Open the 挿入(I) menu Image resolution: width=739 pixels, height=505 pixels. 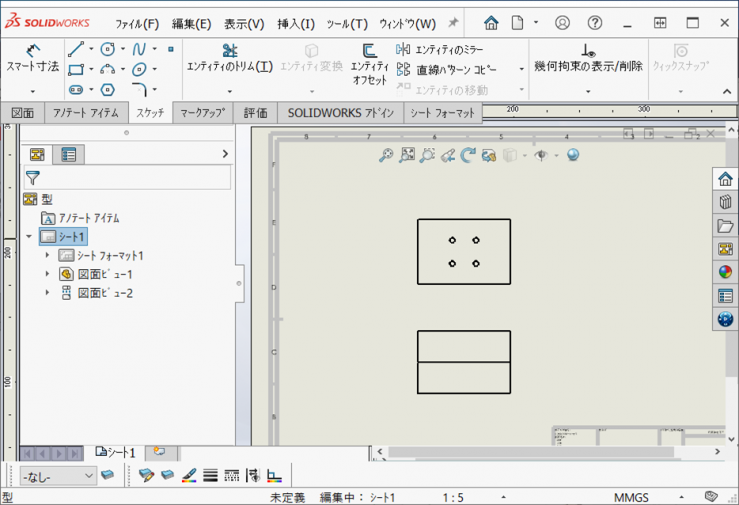tap(296, 24)
